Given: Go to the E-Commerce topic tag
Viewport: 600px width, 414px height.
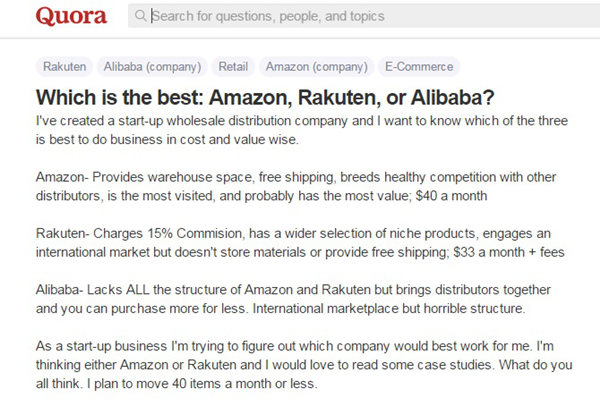Looking at the screenshot, I should [418, 68].
